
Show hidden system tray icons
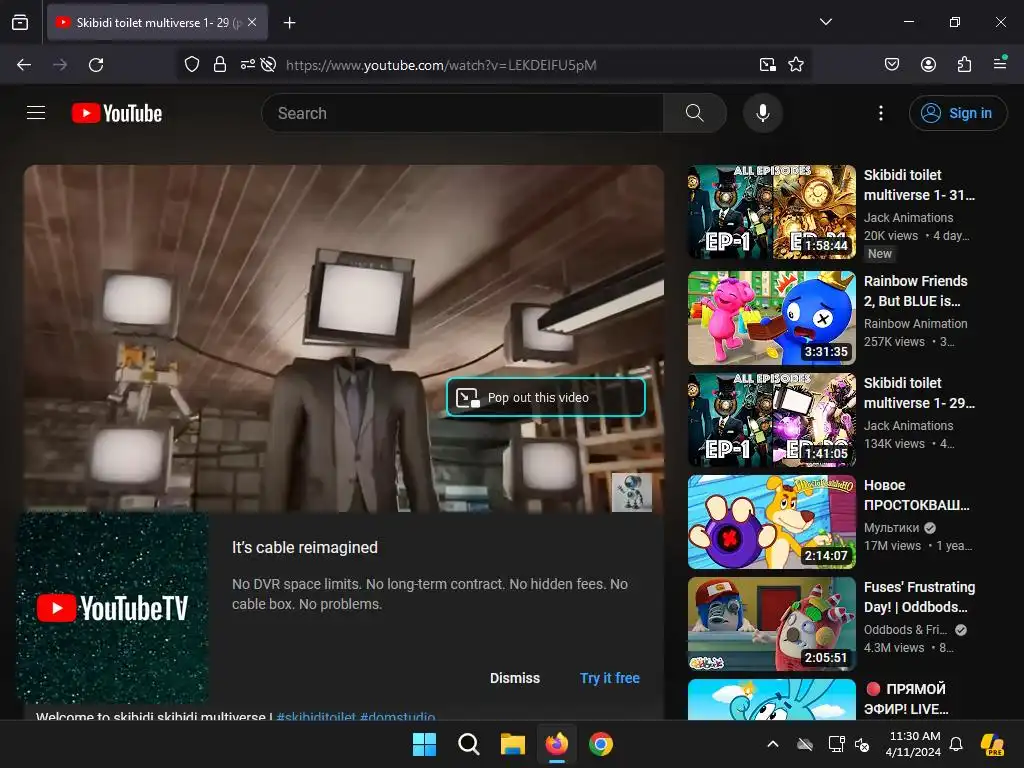[773, 744]
